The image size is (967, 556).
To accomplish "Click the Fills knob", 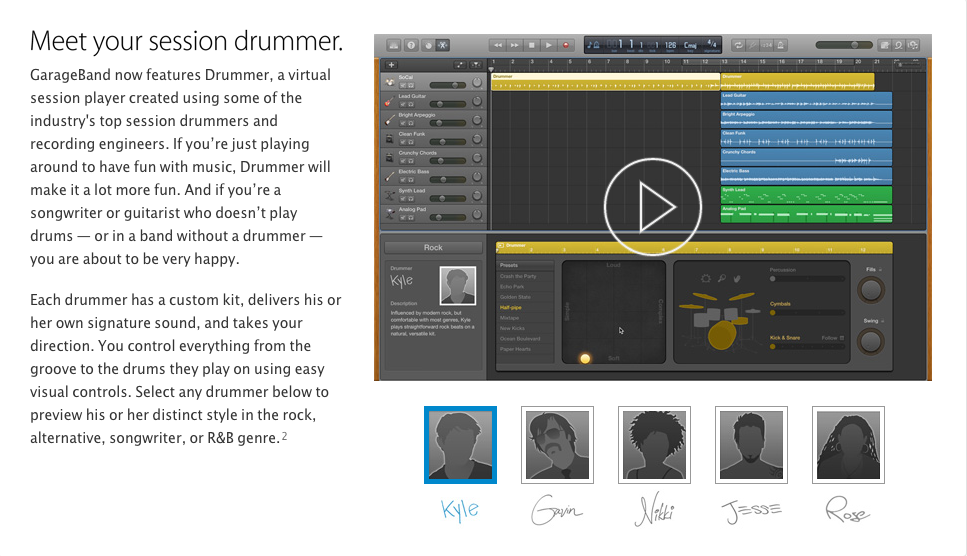I will [871, 290].
